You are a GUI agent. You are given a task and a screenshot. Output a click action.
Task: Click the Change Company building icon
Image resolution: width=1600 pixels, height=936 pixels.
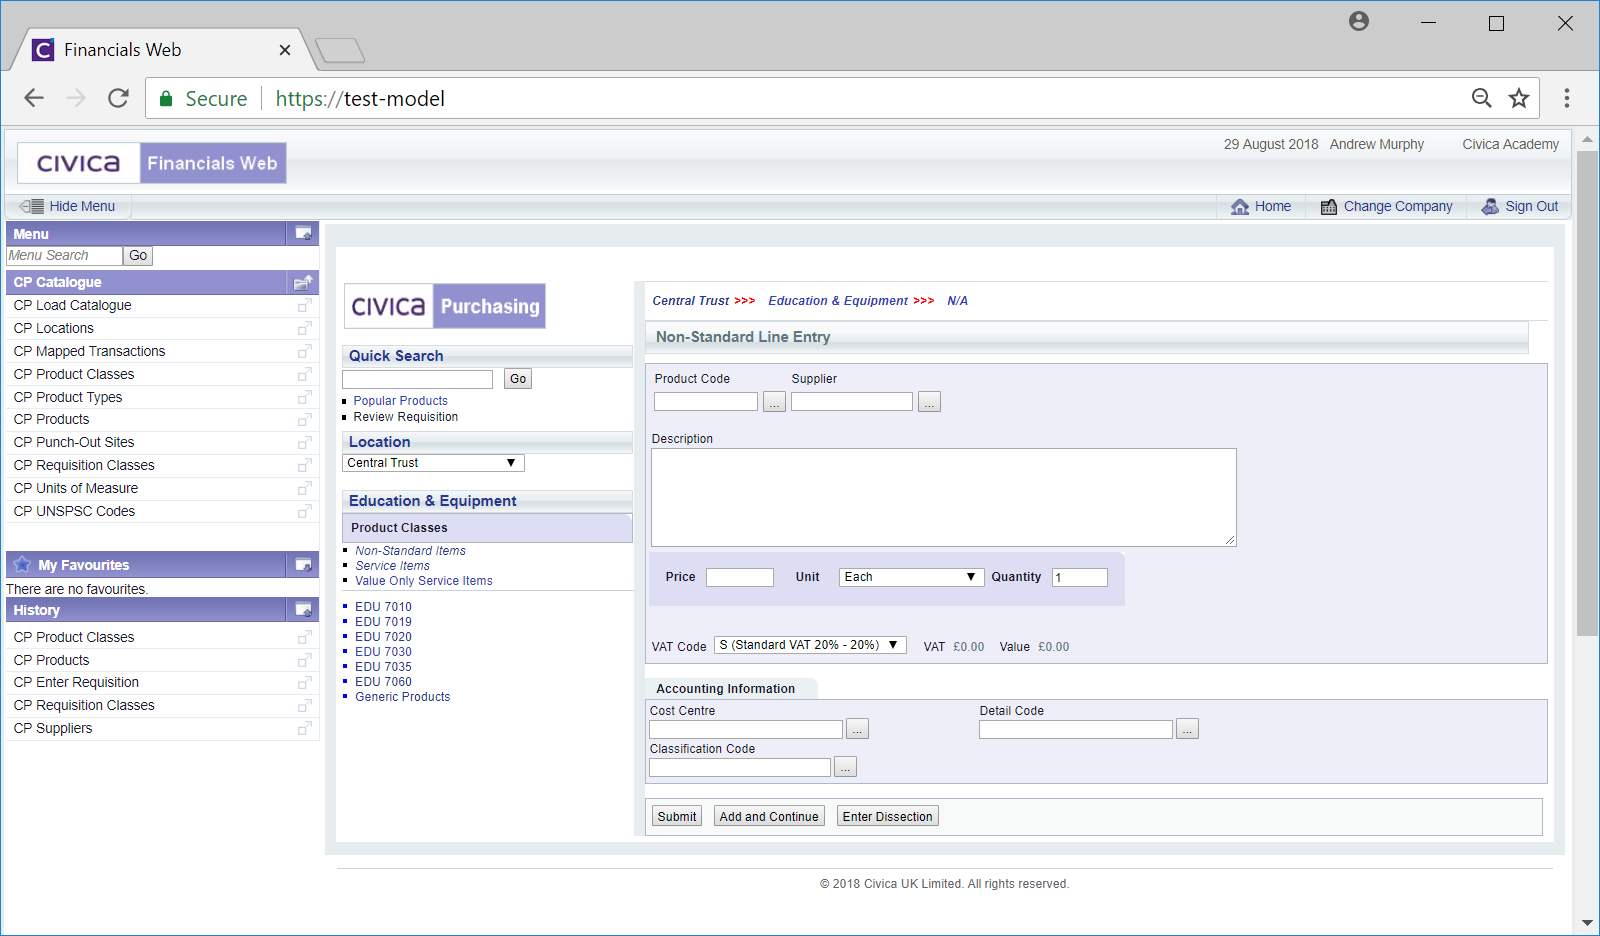pyautogui.click(x=1329, y=206)
